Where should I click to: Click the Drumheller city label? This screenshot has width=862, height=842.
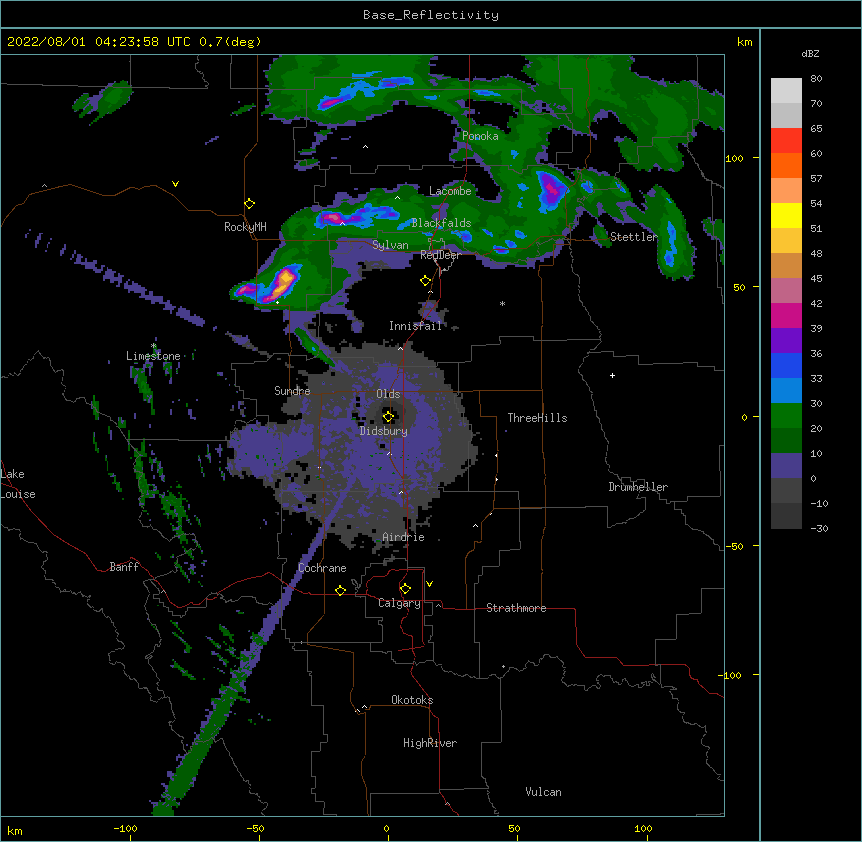tap(638, 487)
